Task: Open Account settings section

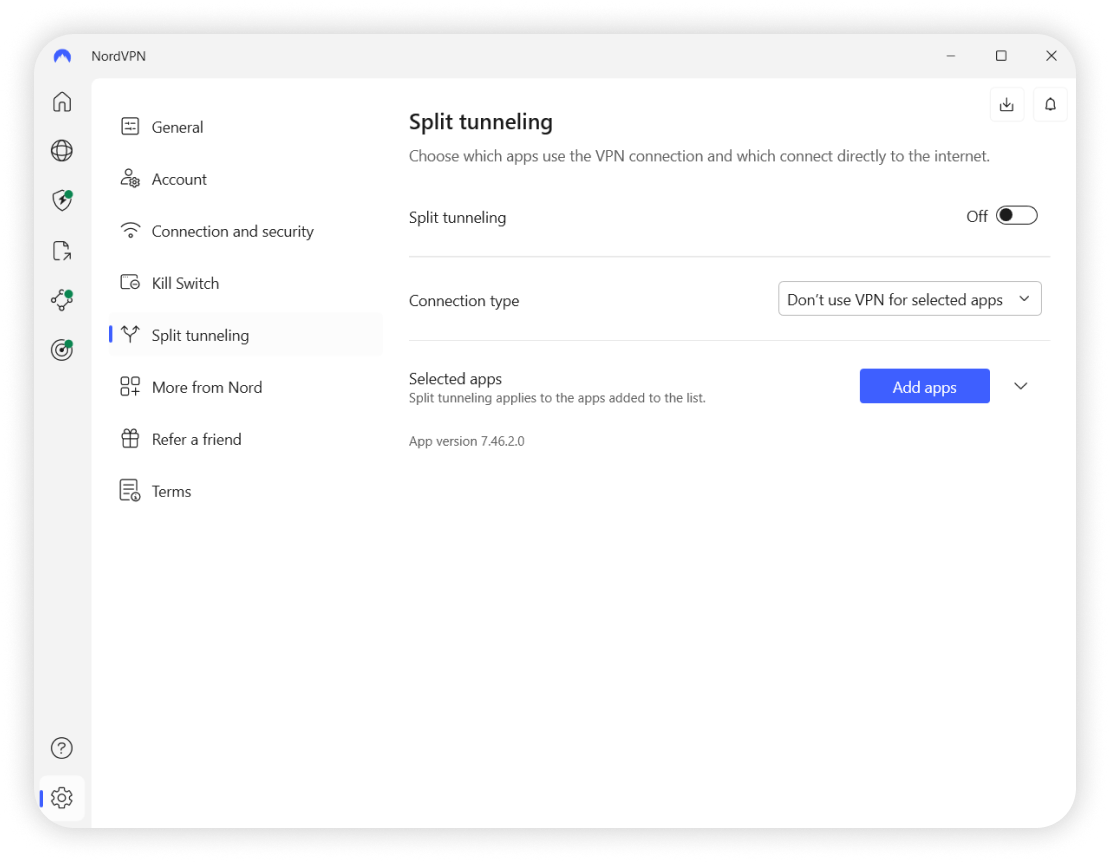Action: [x=179, y=179]
